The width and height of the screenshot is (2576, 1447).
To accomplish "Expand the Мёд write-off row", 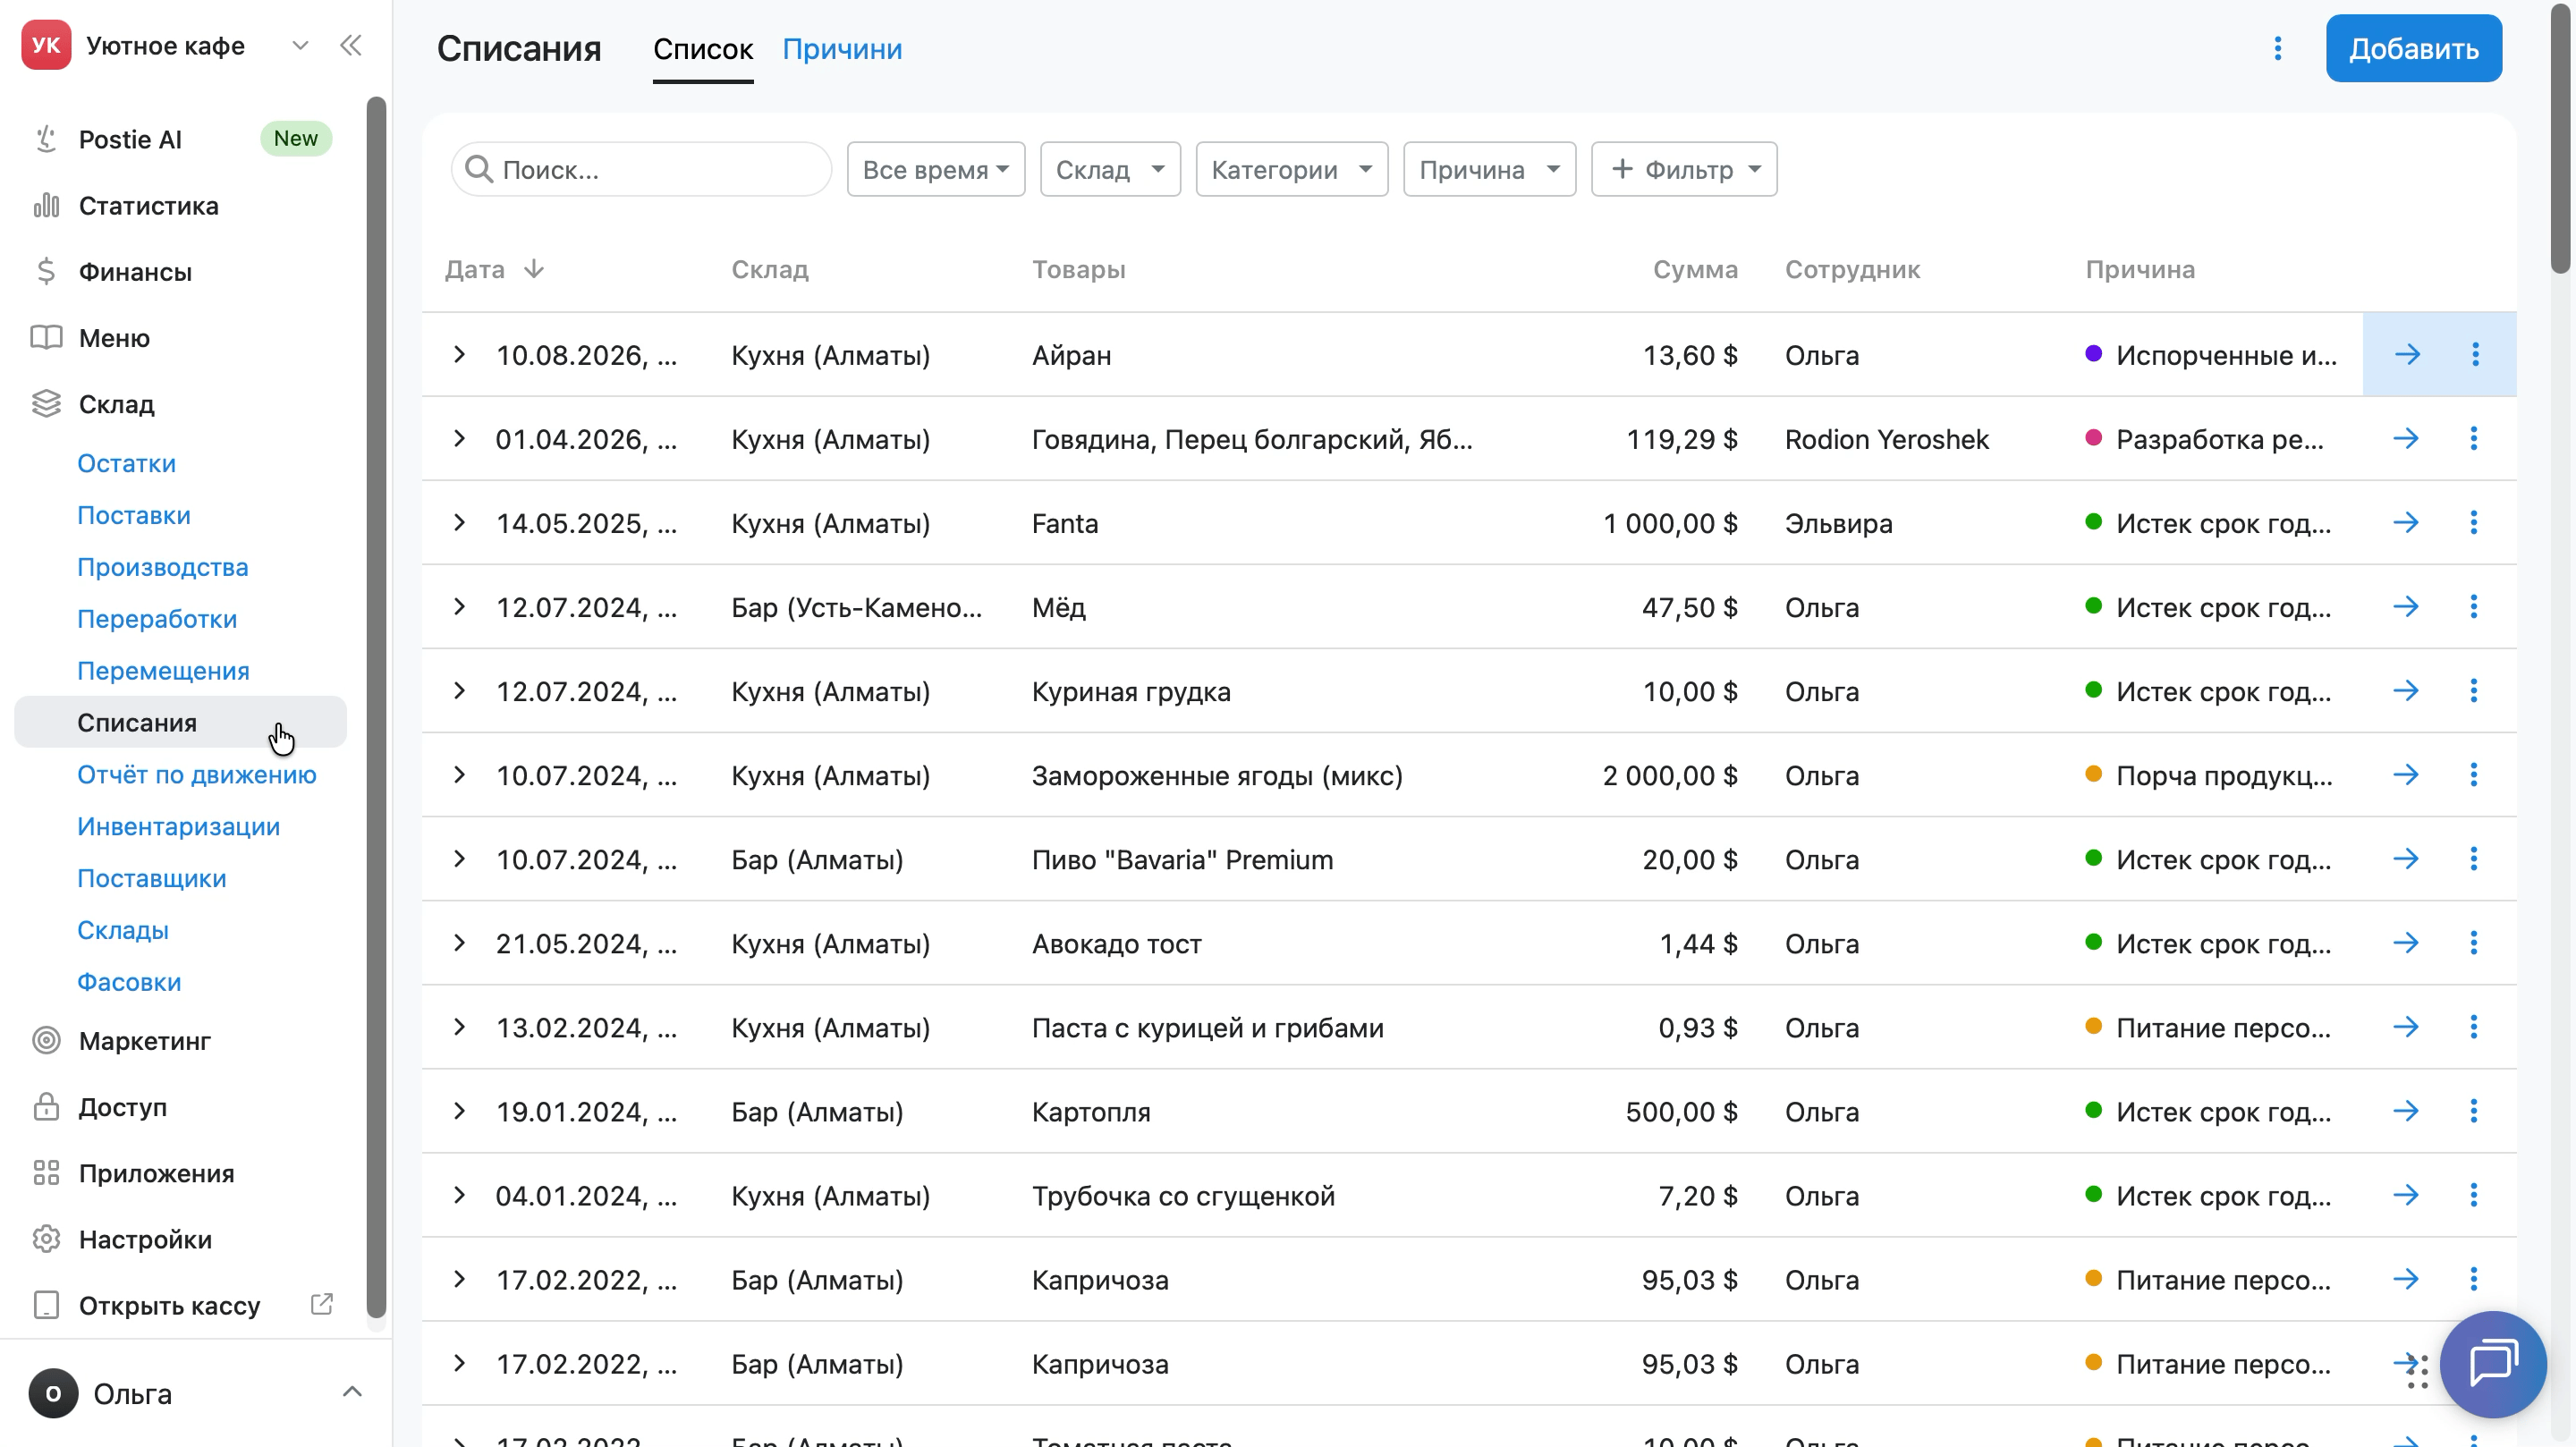I will coord(459,606).
